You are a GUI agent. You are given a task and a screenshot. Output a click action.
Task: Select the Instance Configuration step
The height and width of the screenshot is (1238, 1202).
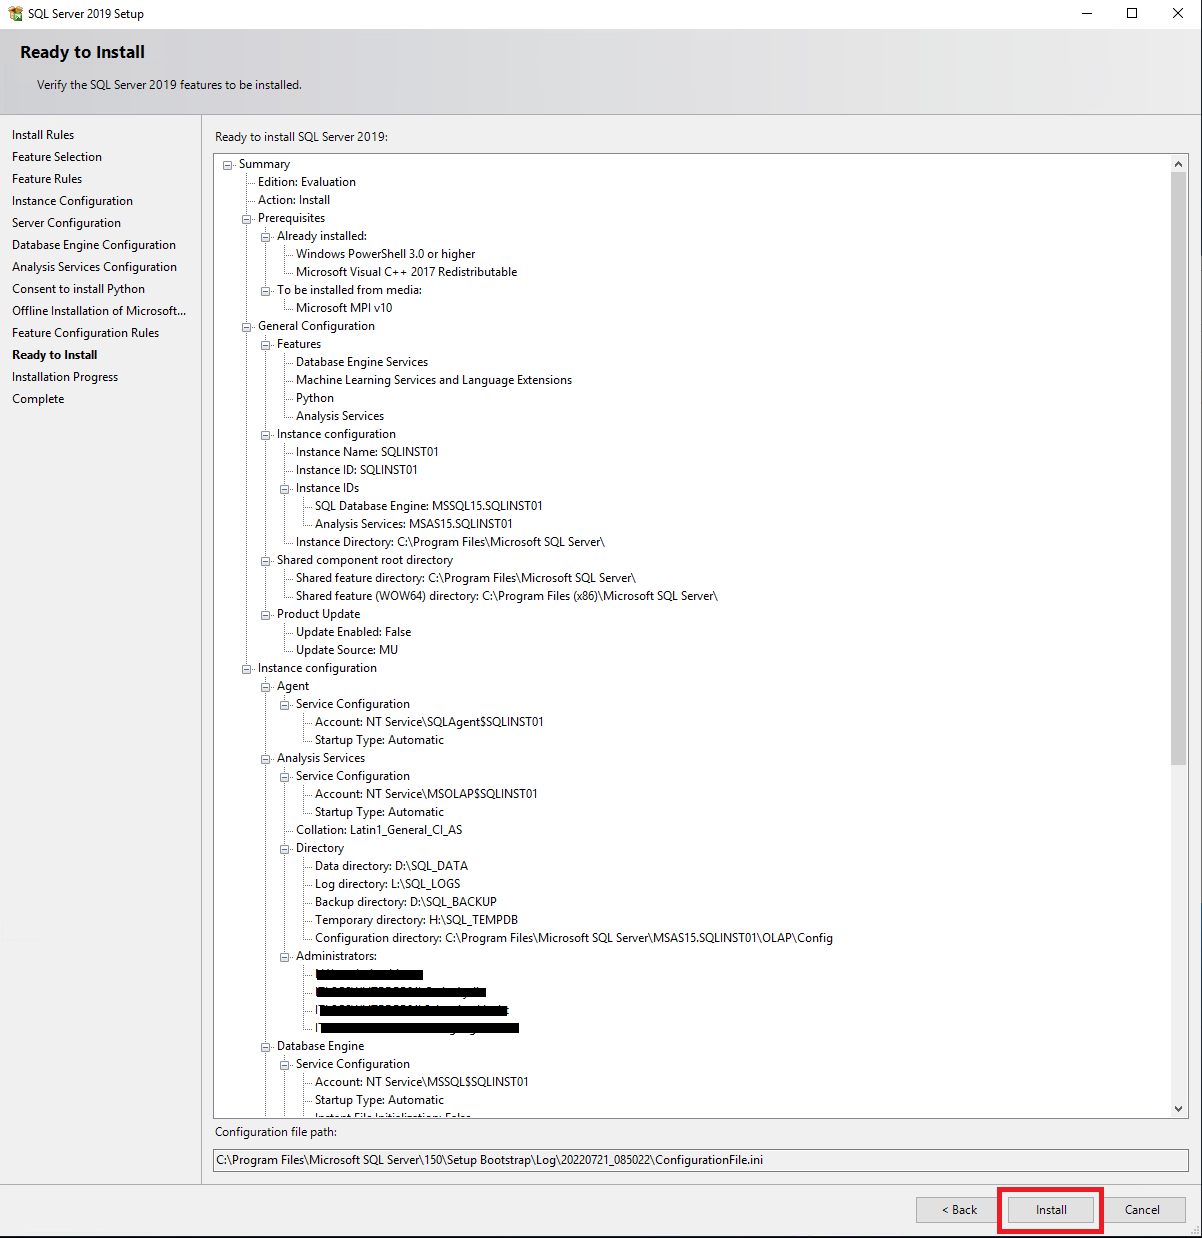[72, 201]
